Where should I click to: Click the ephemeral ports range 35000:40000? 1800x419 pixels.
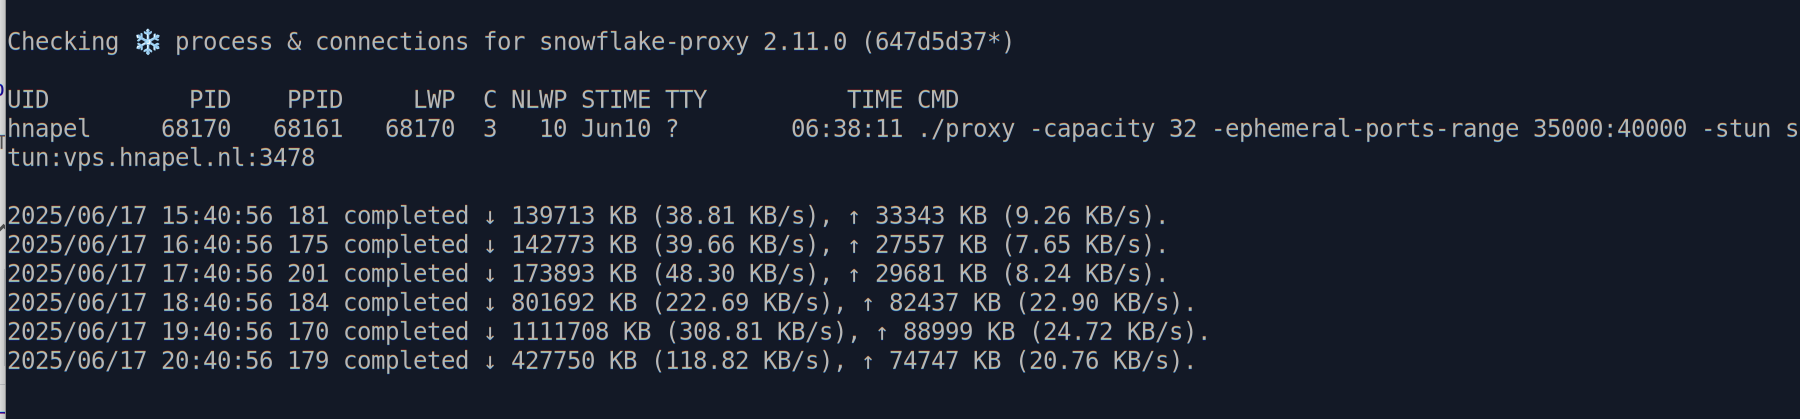[1610, 129]
